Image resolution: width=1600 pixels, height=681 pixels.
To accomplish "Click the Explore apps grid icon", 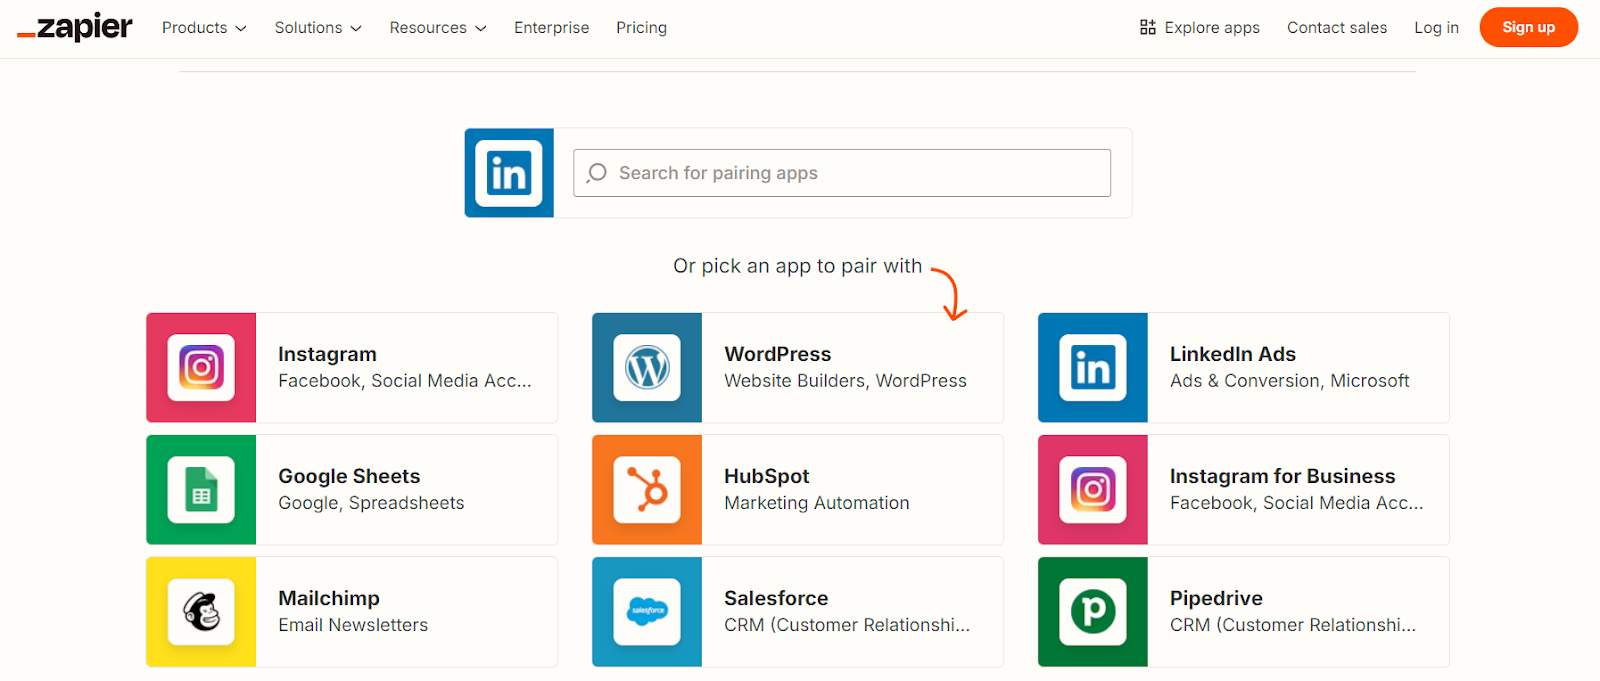I will pos(1148,27).
